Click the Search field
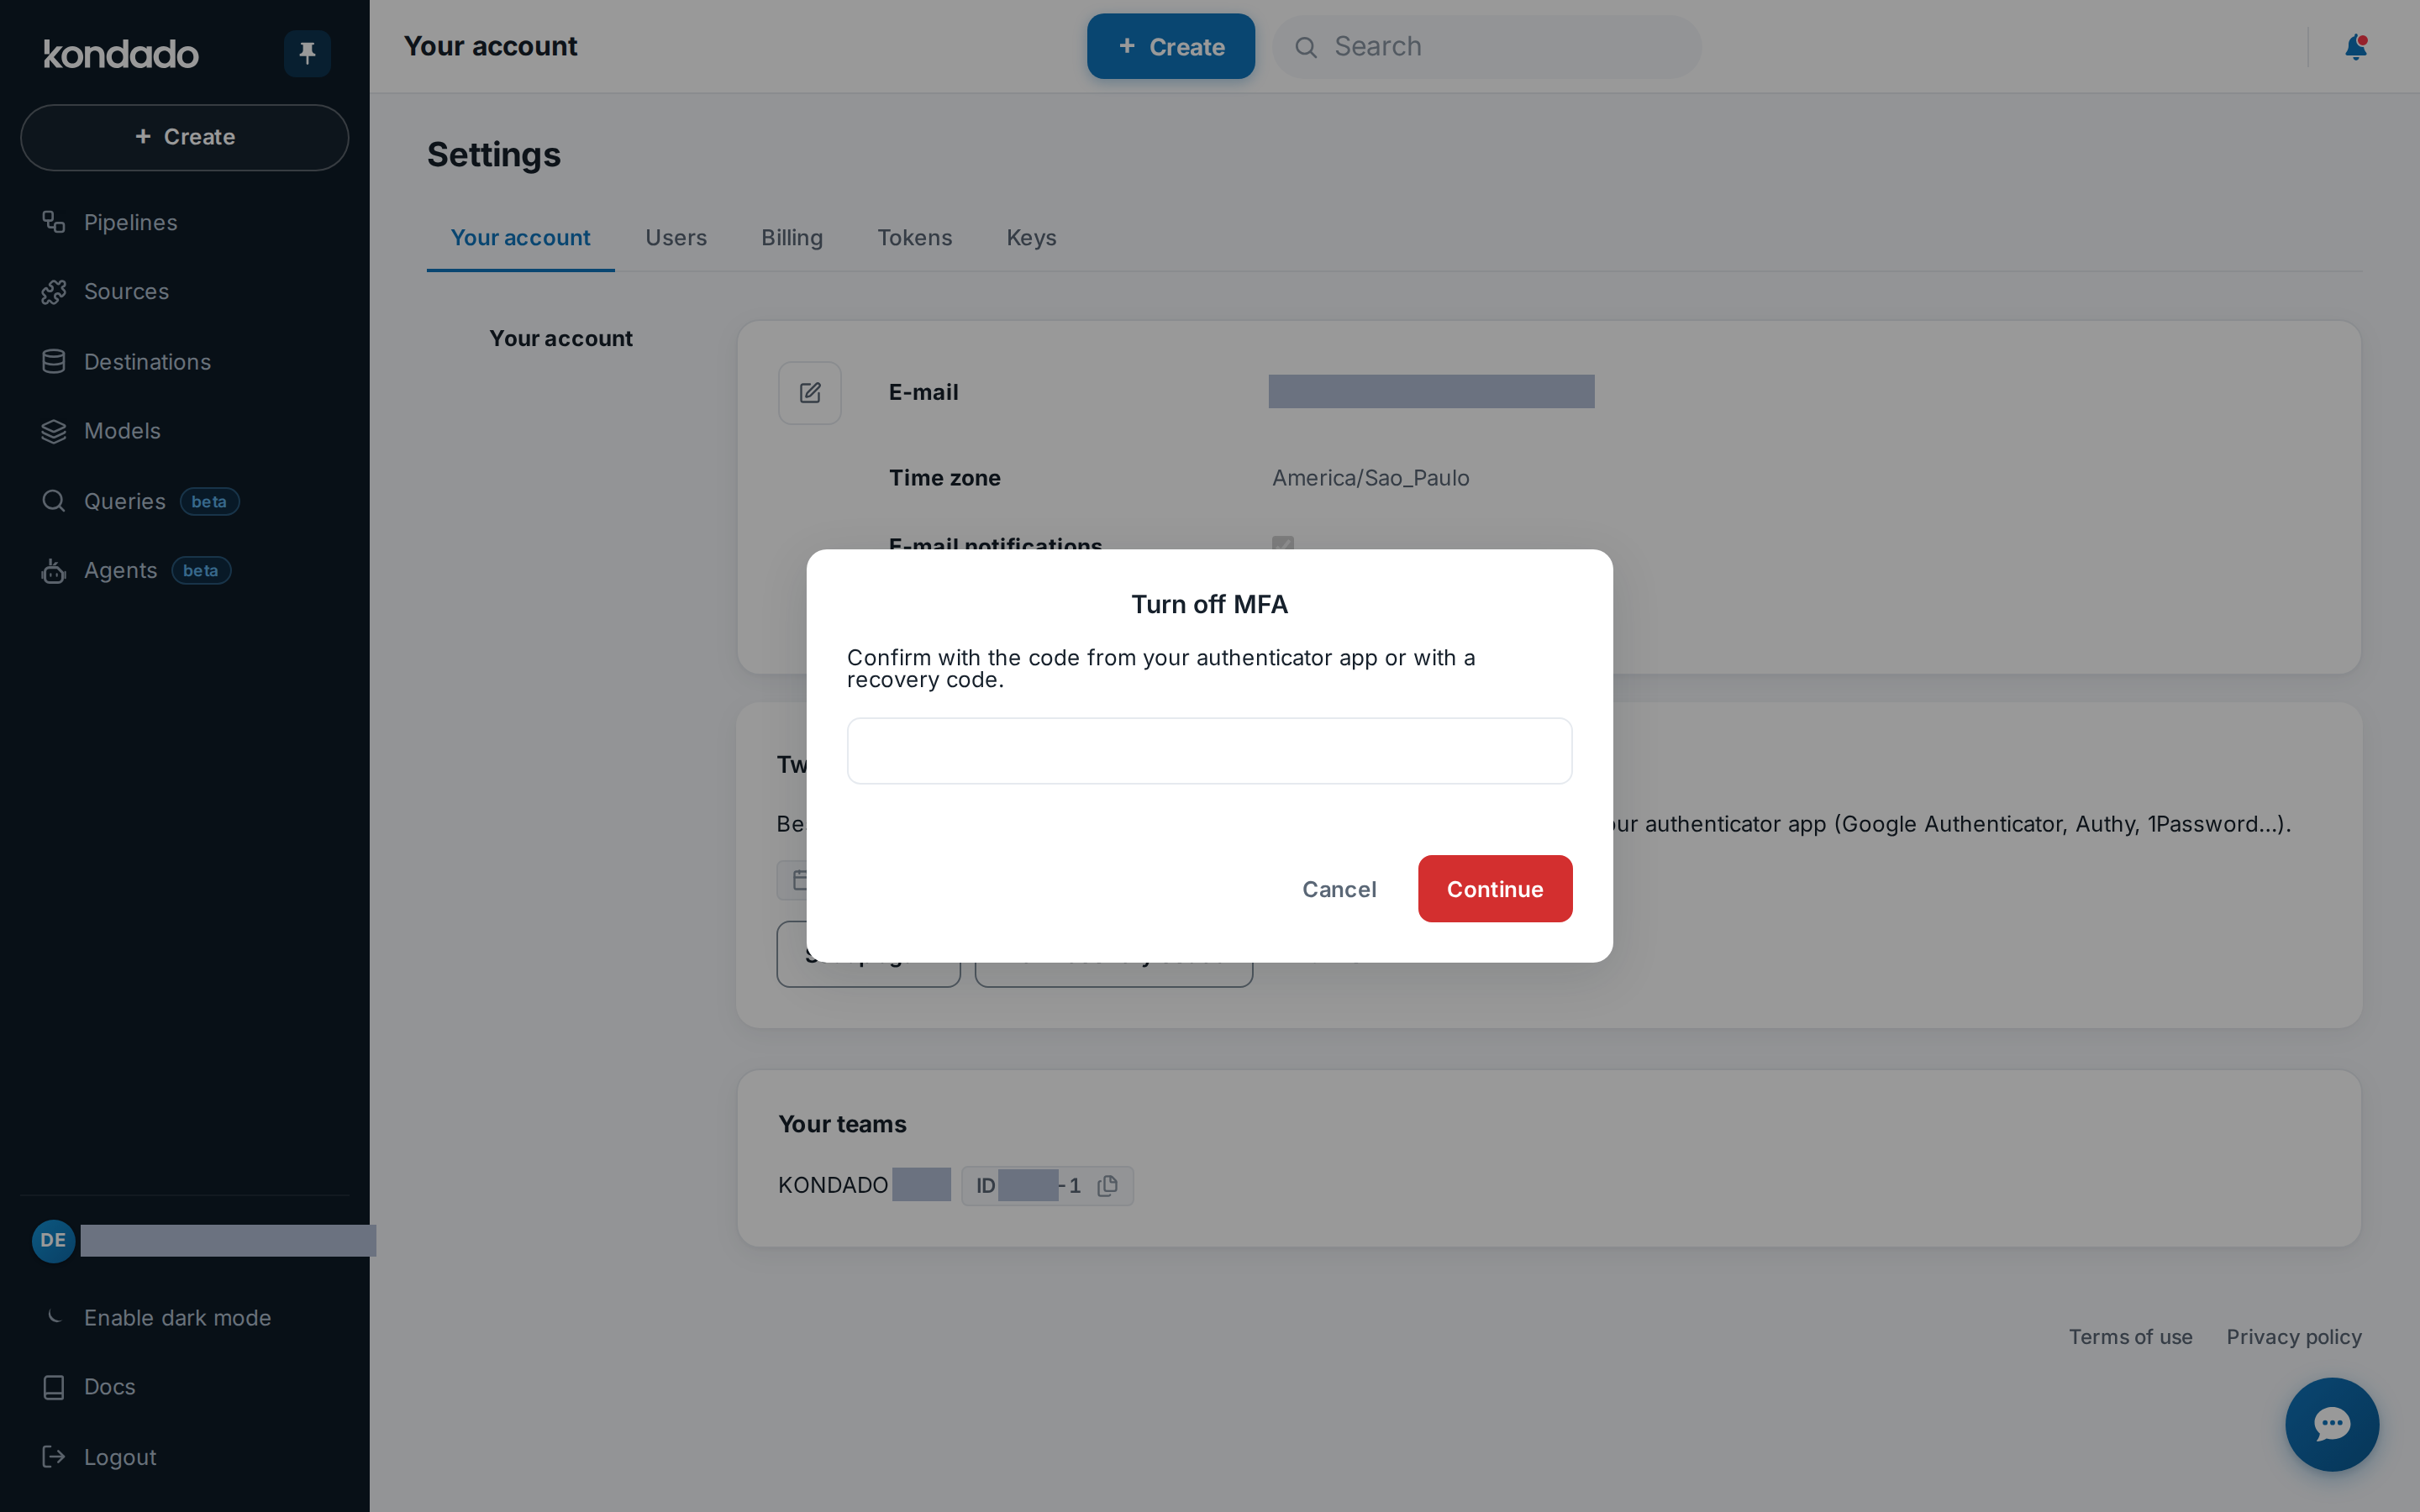The height and width of the screenshot is (1512, 2420). click(1487, 46)
